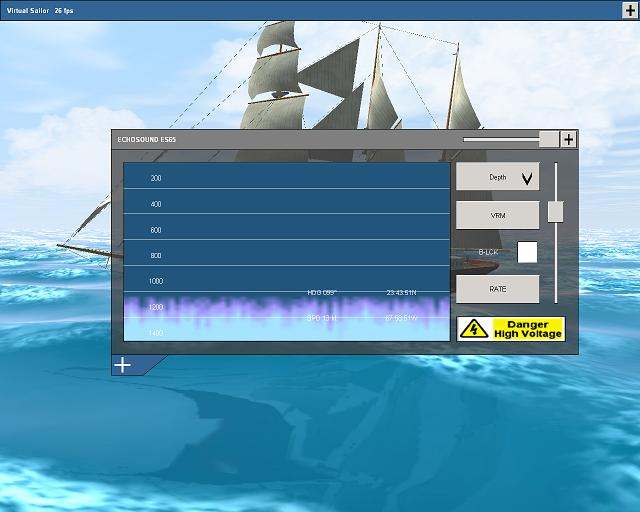Click the plus icon on the Echosound panel header
This screenshot has width=640, height=512.
point(568,139)
